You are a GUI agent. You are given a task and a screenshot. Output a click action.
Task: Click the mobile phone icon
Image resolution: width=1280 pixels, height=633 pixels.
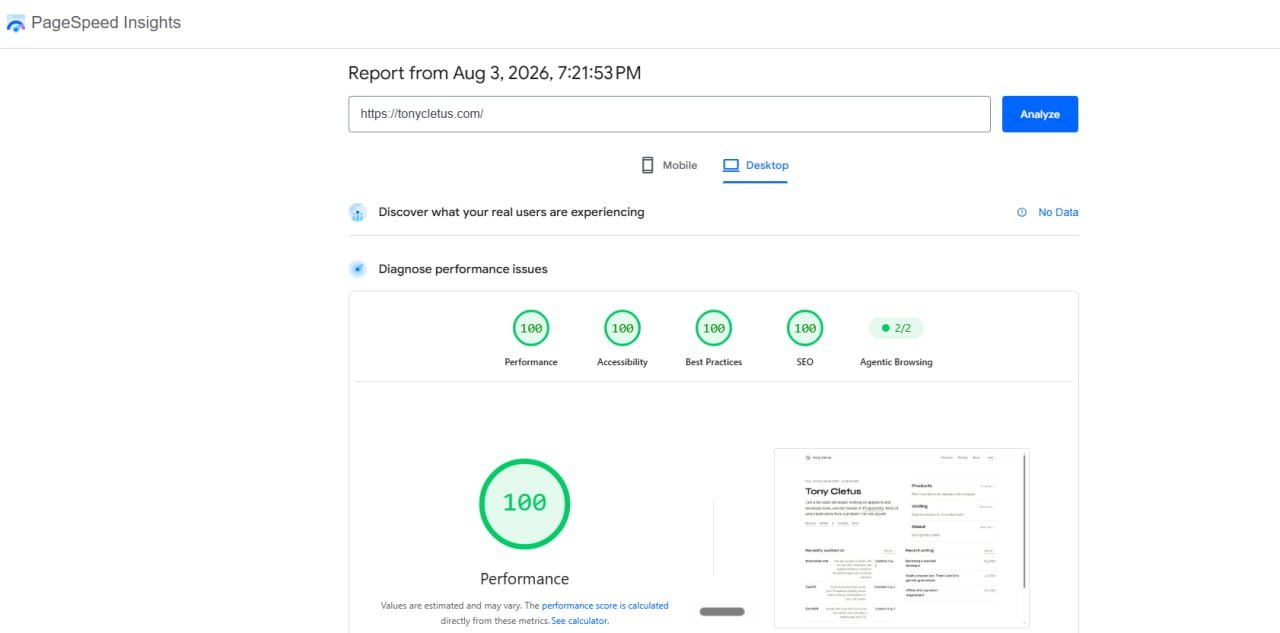click(x=647, y=165)
